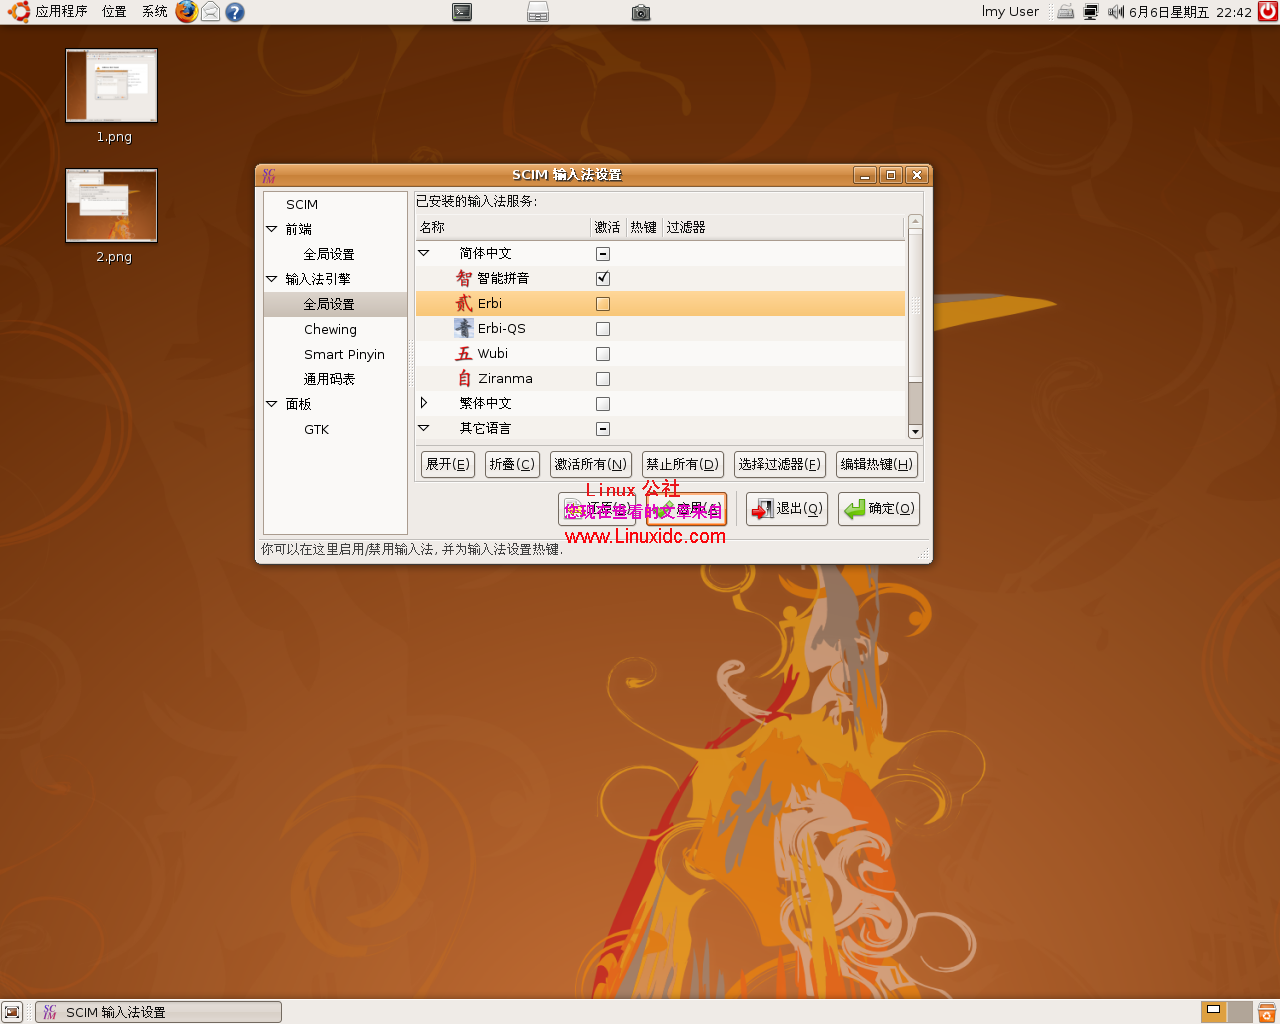Open the 系统 menu
1280x1024 pixels.
(x=154, y=12)
